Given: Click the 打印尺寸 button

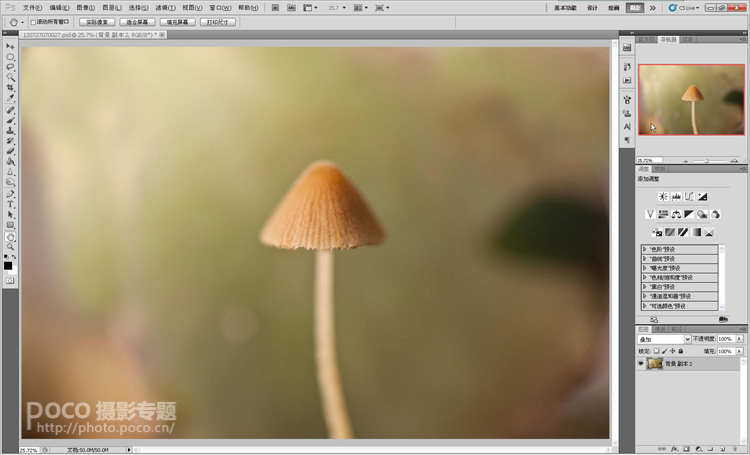Looking at the screenshot, I should click(218, 21).
